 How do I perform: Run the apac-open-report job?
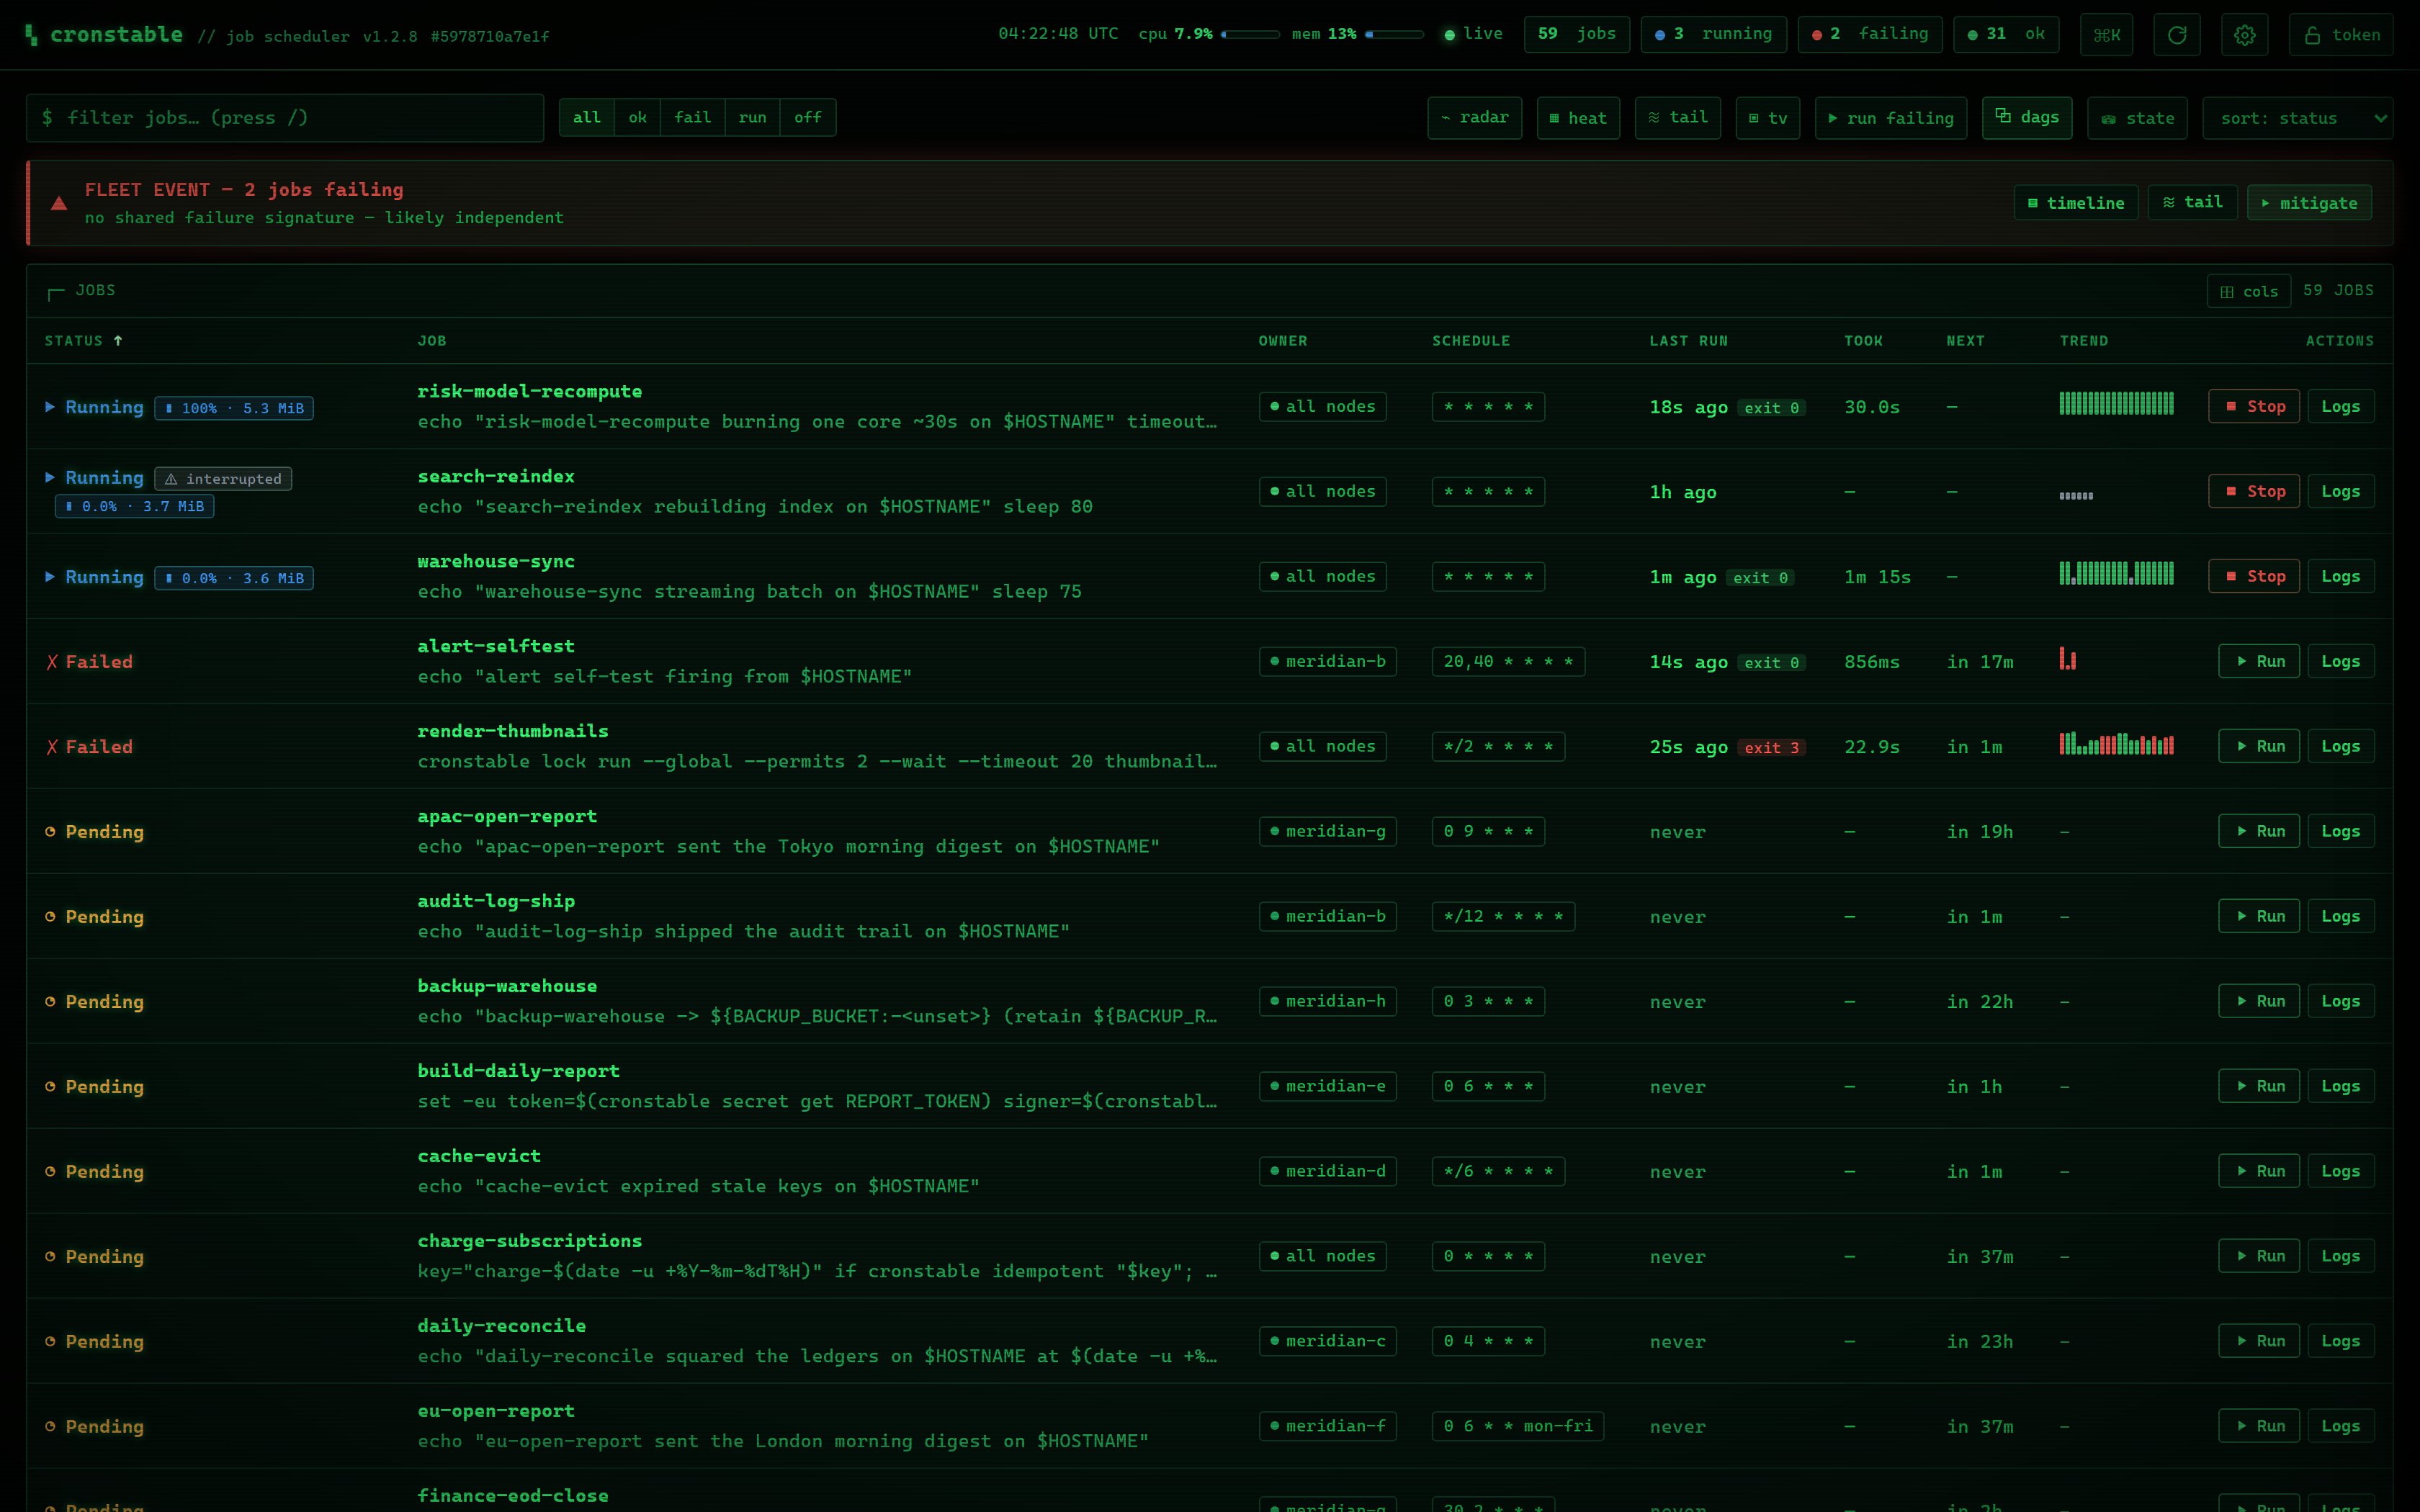pos(2258,832)
